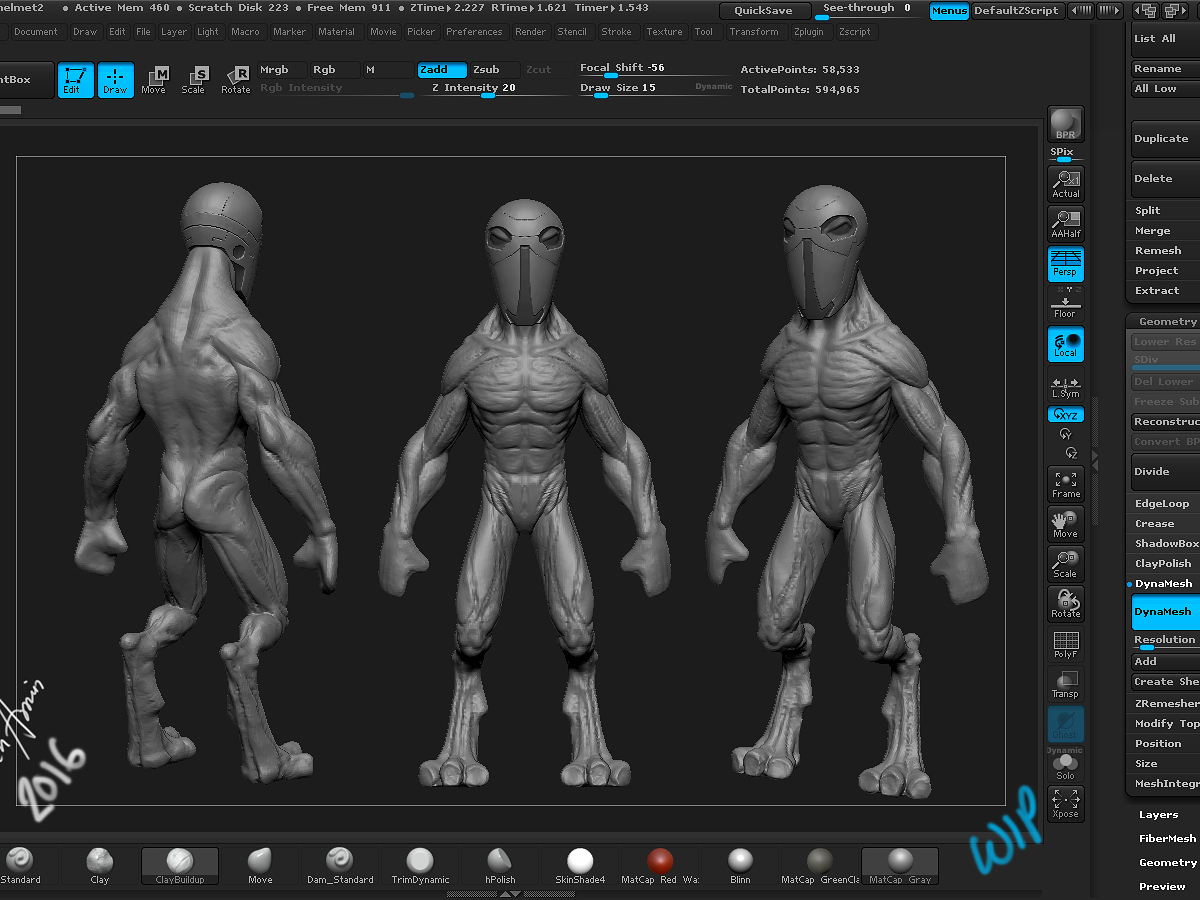Activate the Draw mode button
Viewport: 1200px width, 900px height.
115,80
